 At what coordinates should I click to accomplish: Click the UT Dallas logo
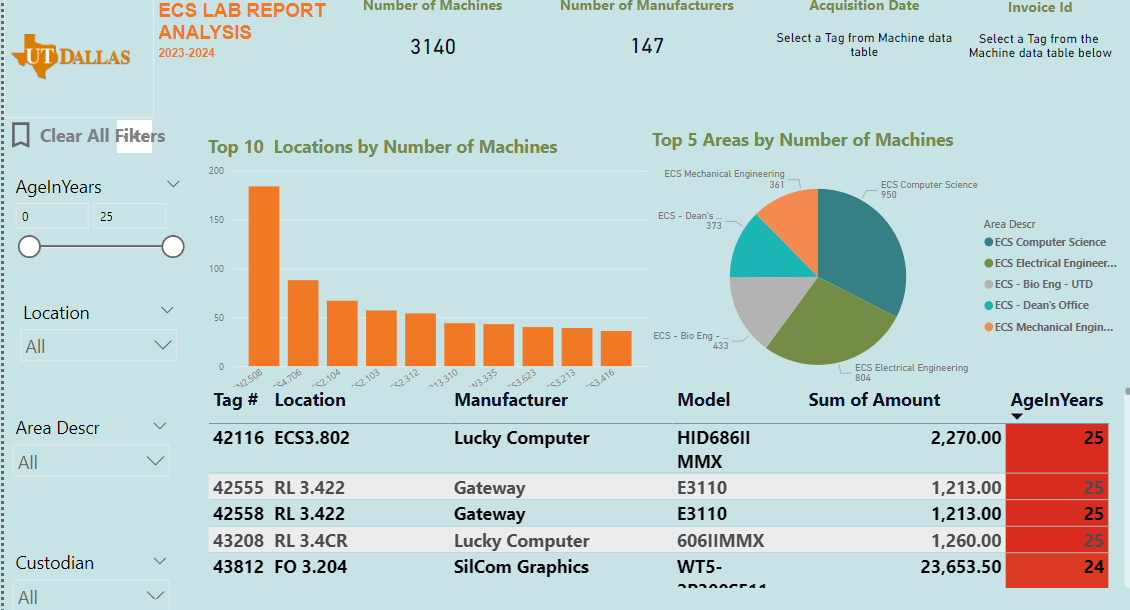pos(71,56)
